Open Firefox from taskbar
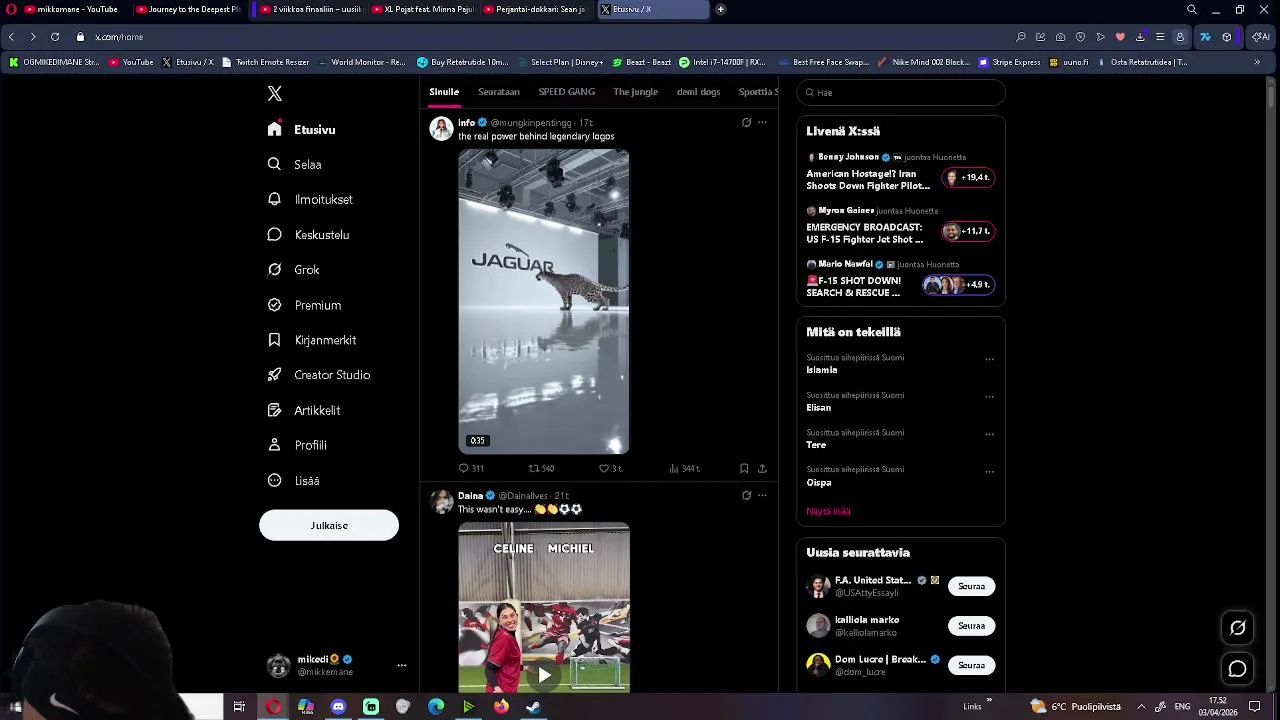Viewport: 1280px width, 720px height. pos(501,707)
